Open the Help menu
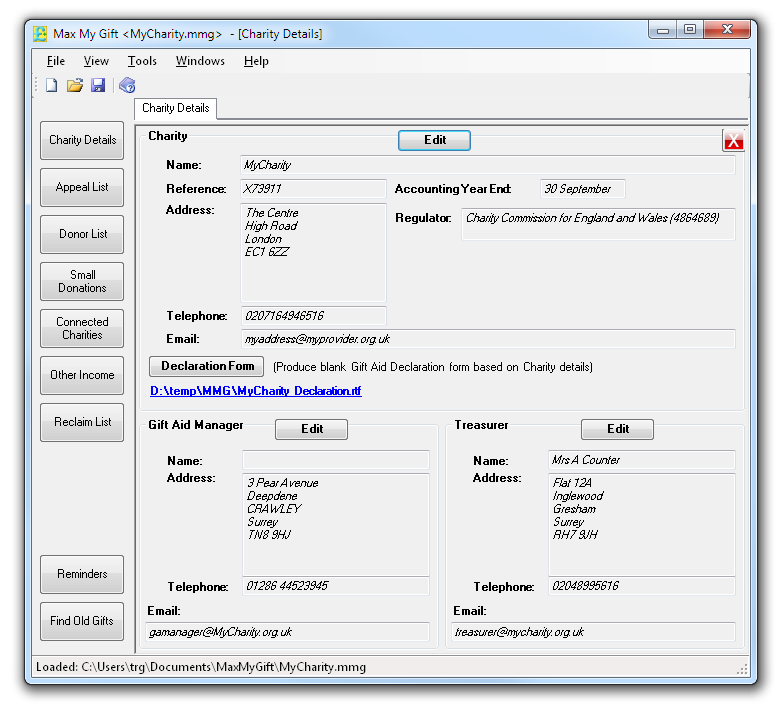 [x=256, y=61]
